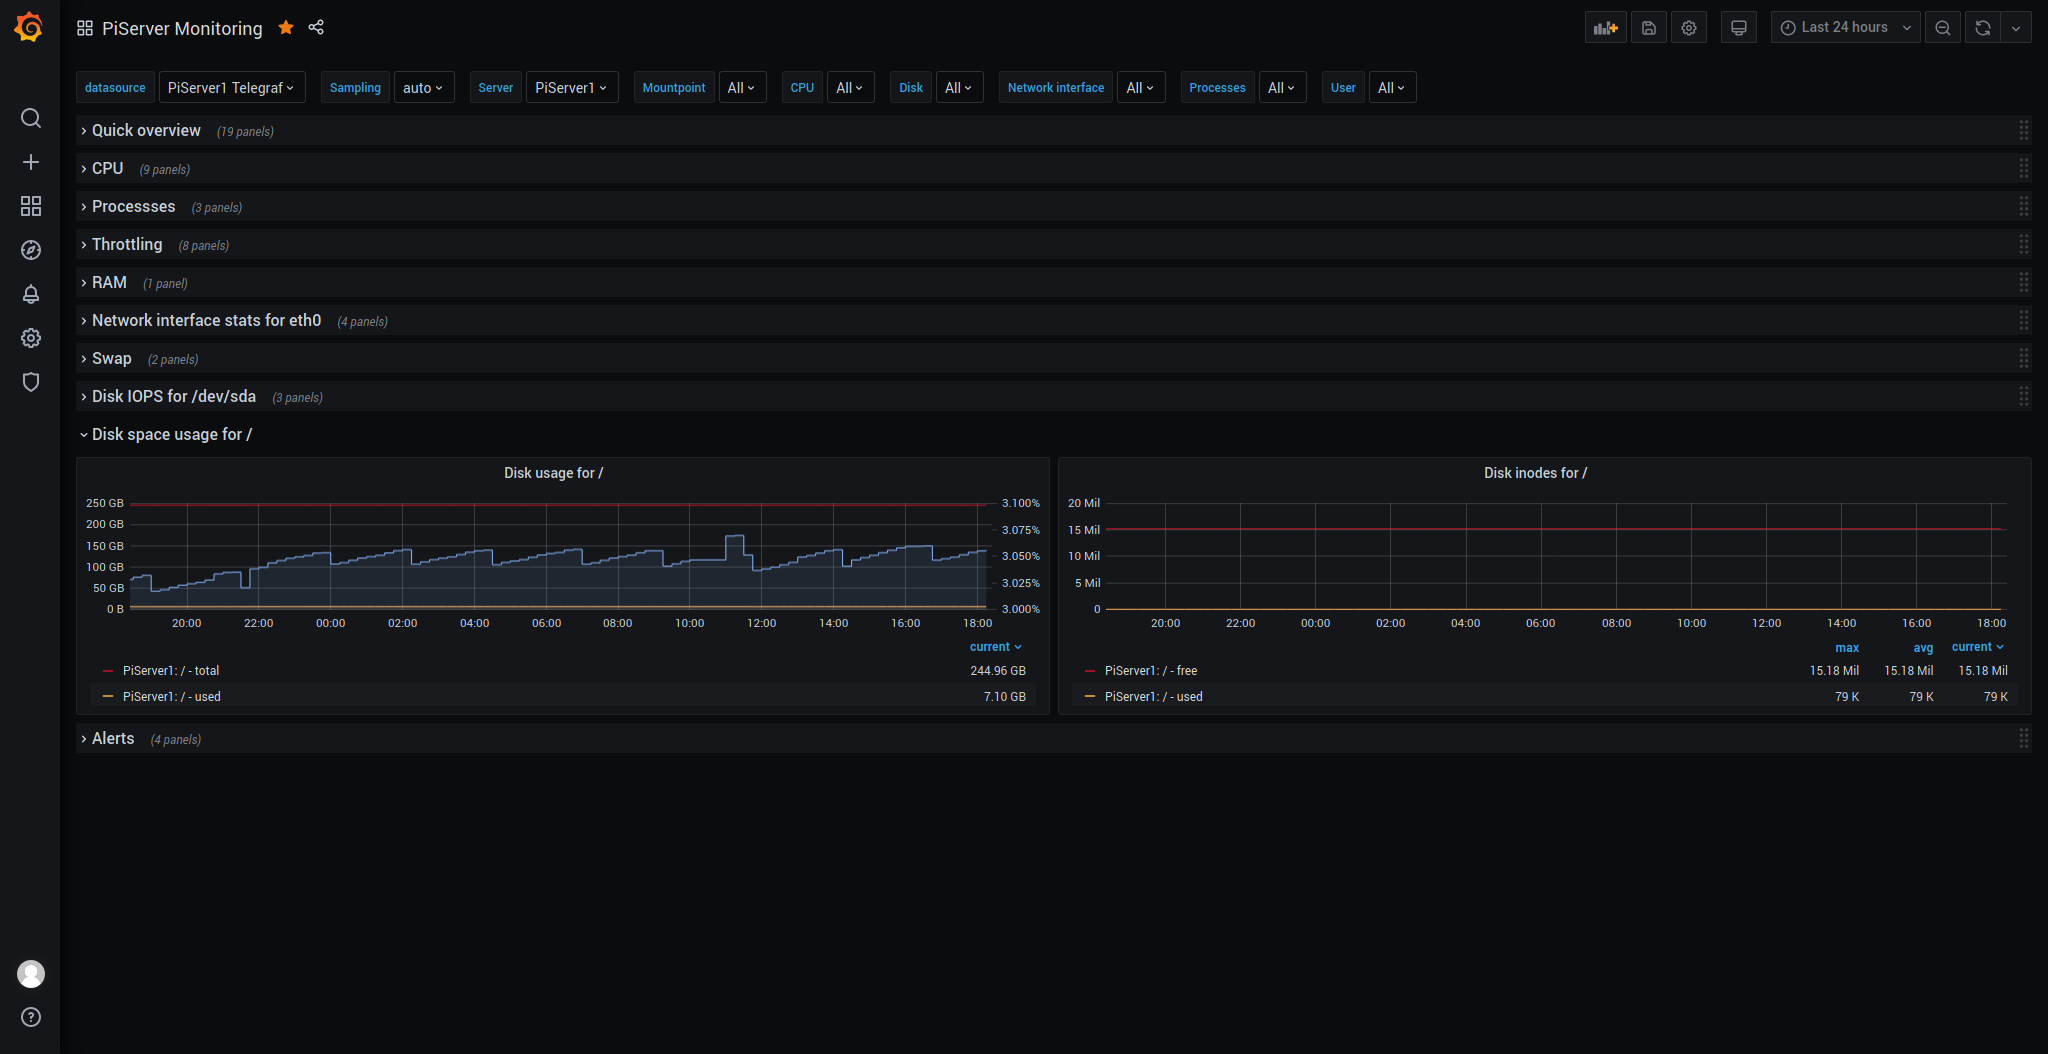The height and width of the screenshot is (1054, 2048).
Task: Open the Disk inodes for / panel menu
Action: pos(1535,473)
